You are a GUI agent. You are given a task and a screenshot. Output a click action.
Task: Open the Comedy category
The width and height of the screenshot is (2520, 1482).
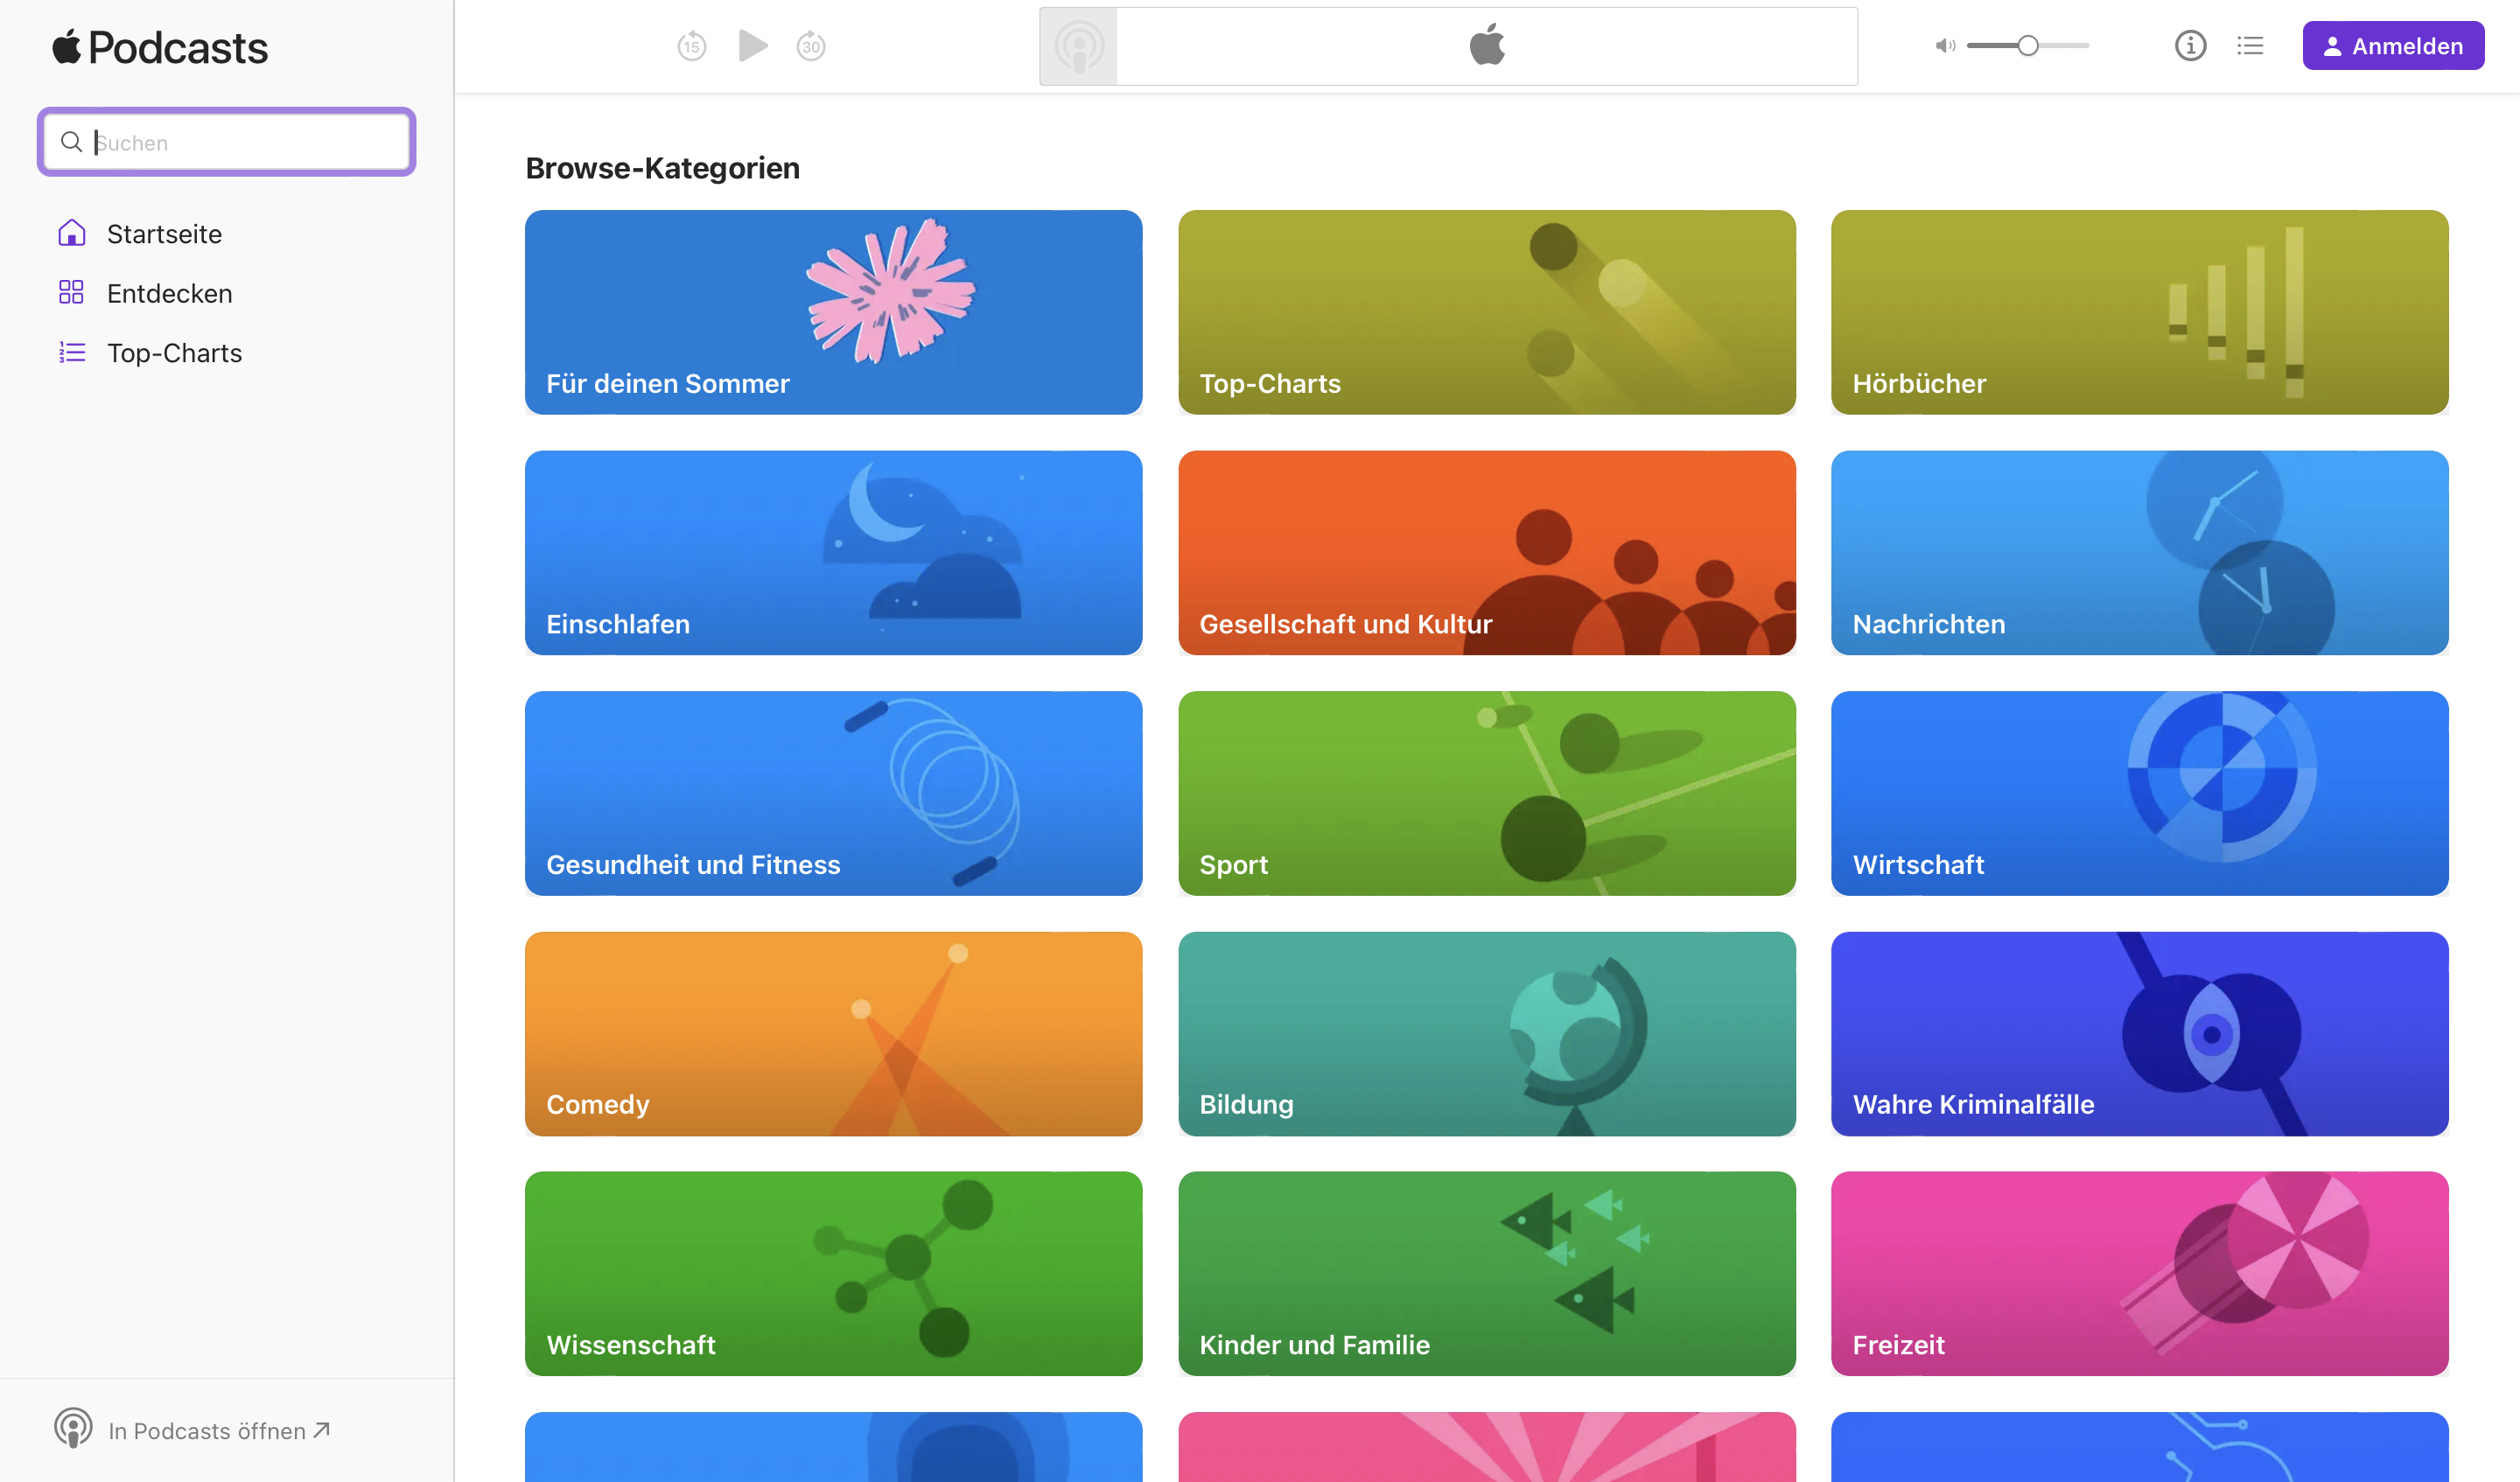[x=833, y=1034]
